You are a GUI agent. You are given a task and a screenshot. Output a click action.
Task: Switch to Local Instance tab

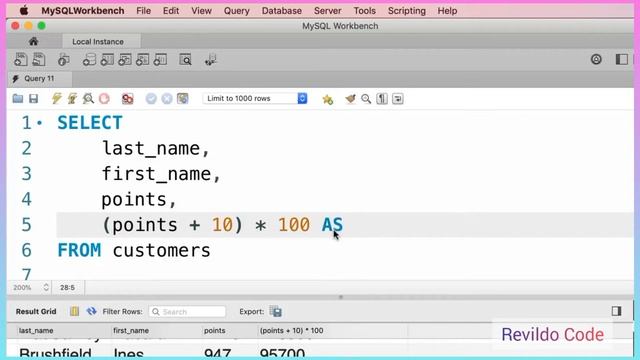click(98, 42)
